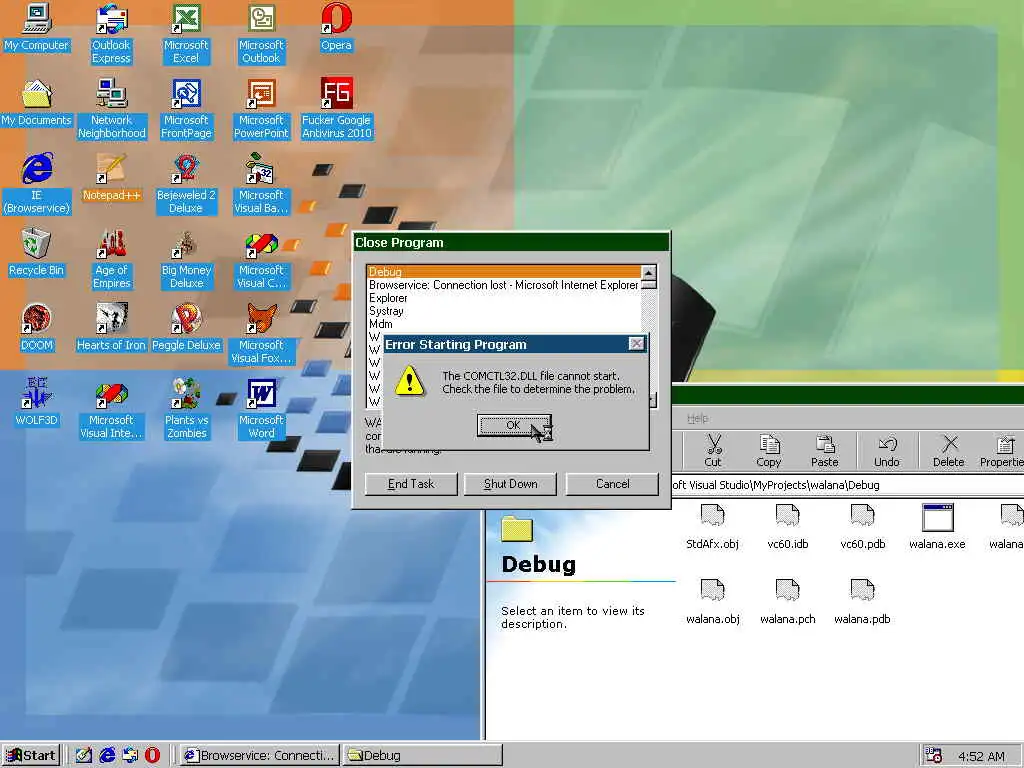Launch Opera browser desktop icon
1024x768 pixels.
pyautogui.click(x=336, y=28)
